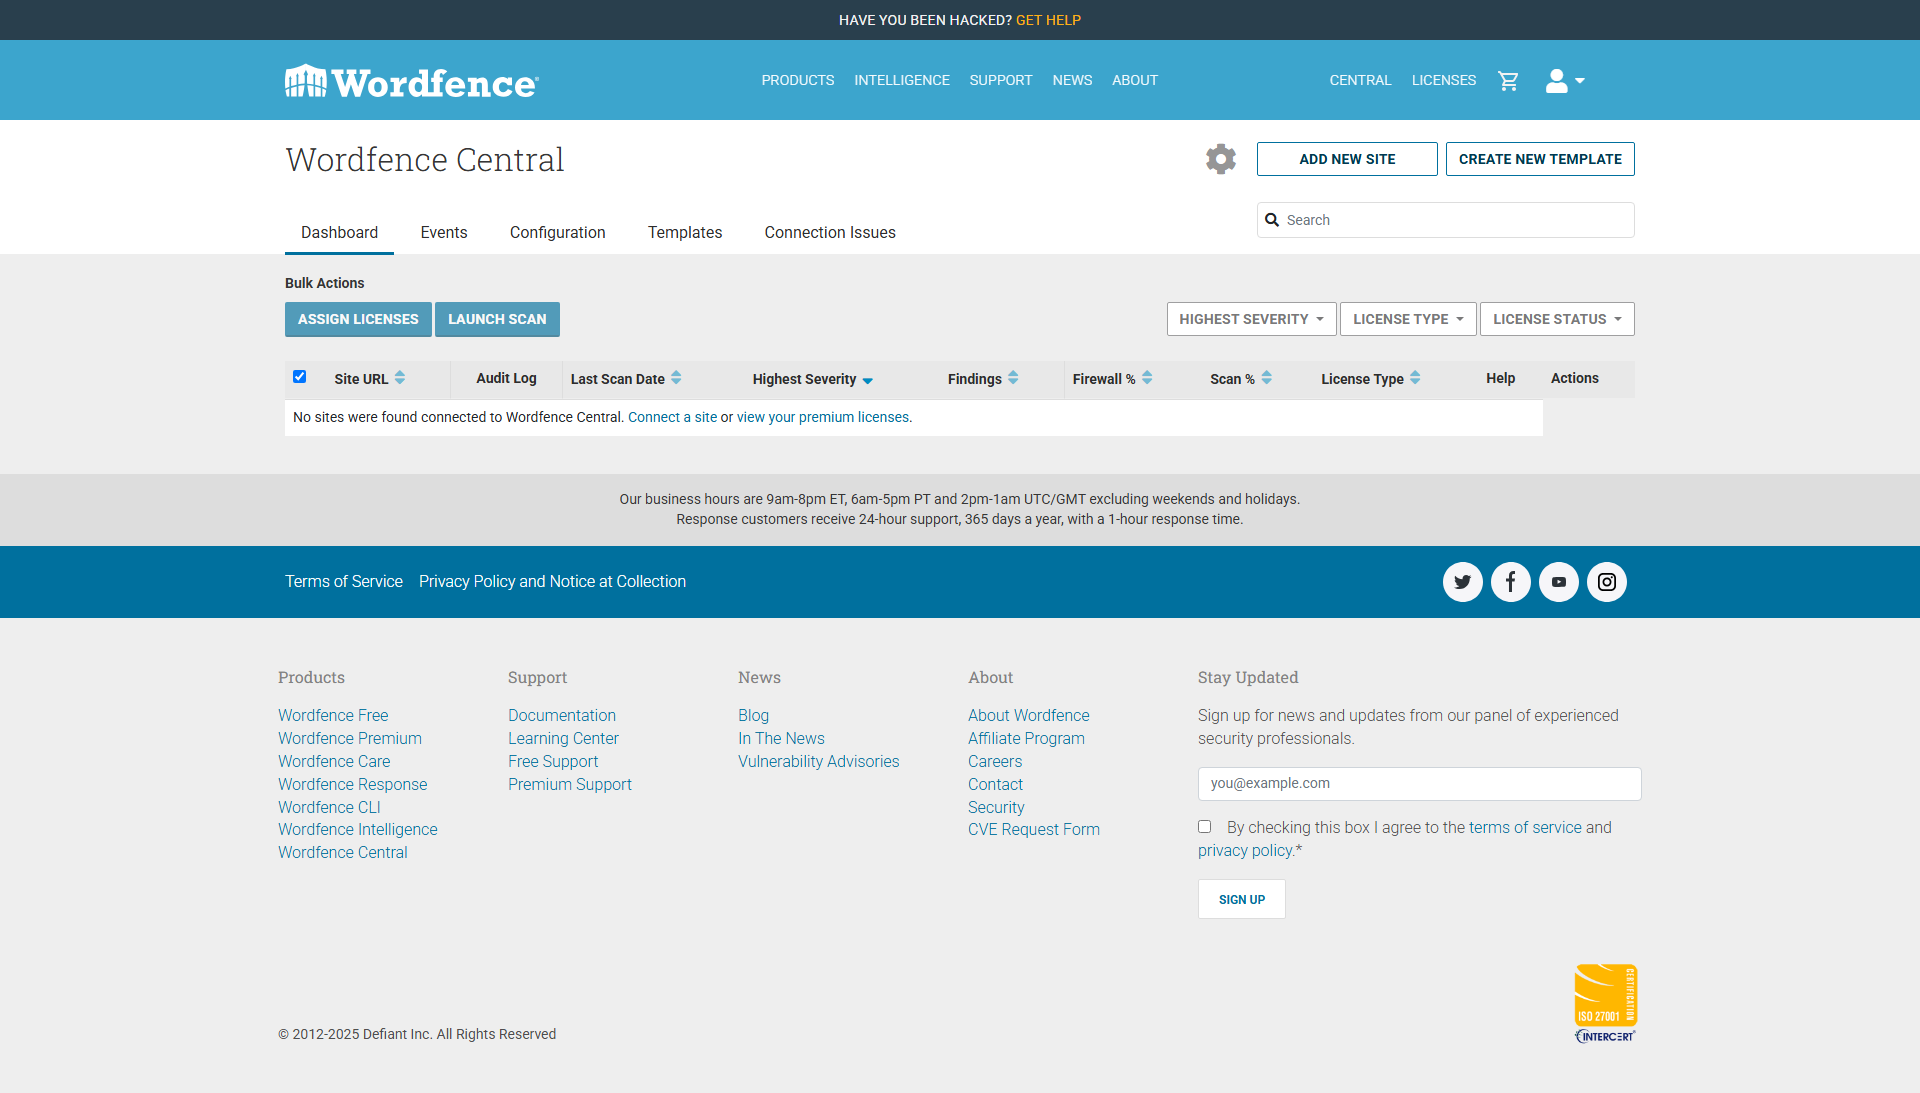Screen dimensions: 1920x1093
Task: Expand the License Type filter dropdown
Action: coord(1407,319)
